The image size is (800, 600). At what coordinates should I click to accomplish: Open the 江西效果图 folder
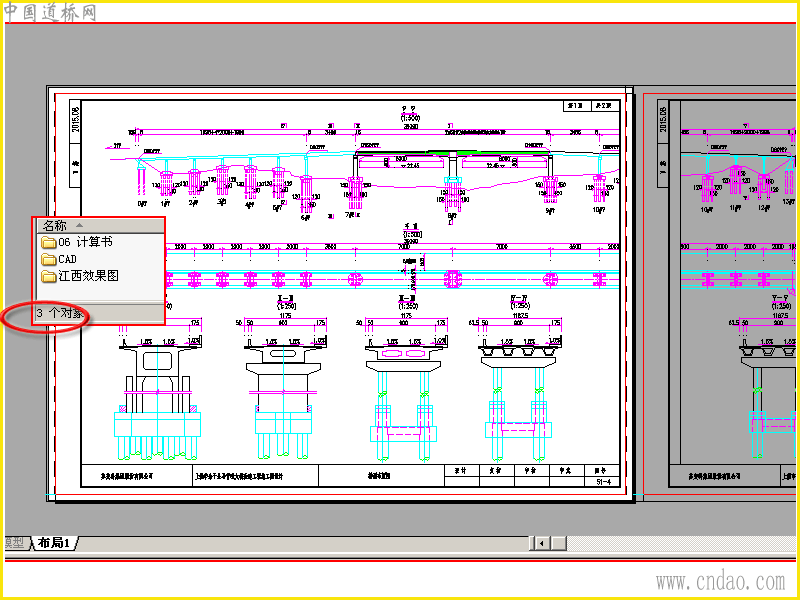click(80, 276)
